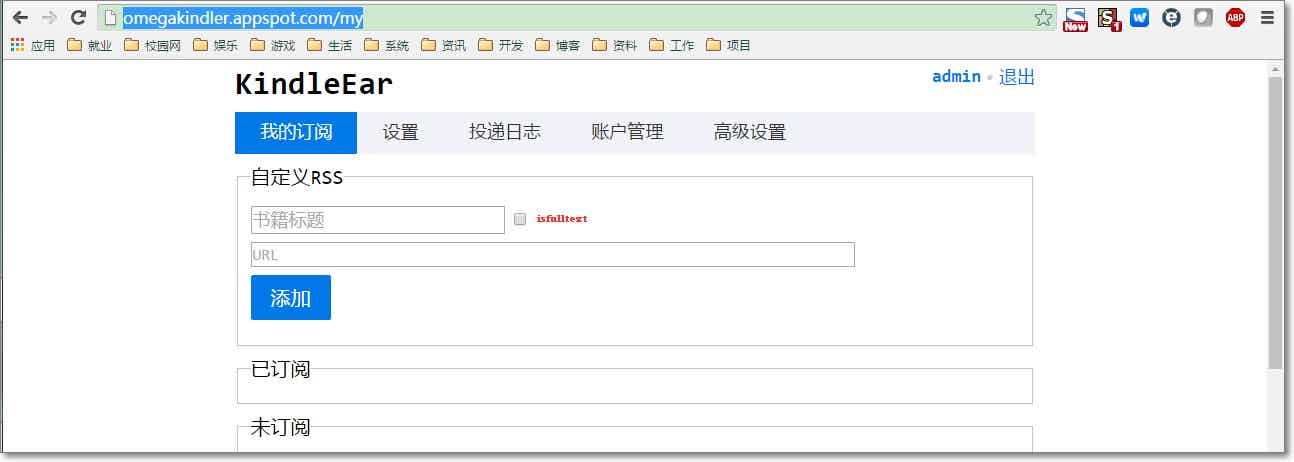Open the 资料 bookmark folder
1294x462 pixels.
pyautogui.click(x=615, y=45)
